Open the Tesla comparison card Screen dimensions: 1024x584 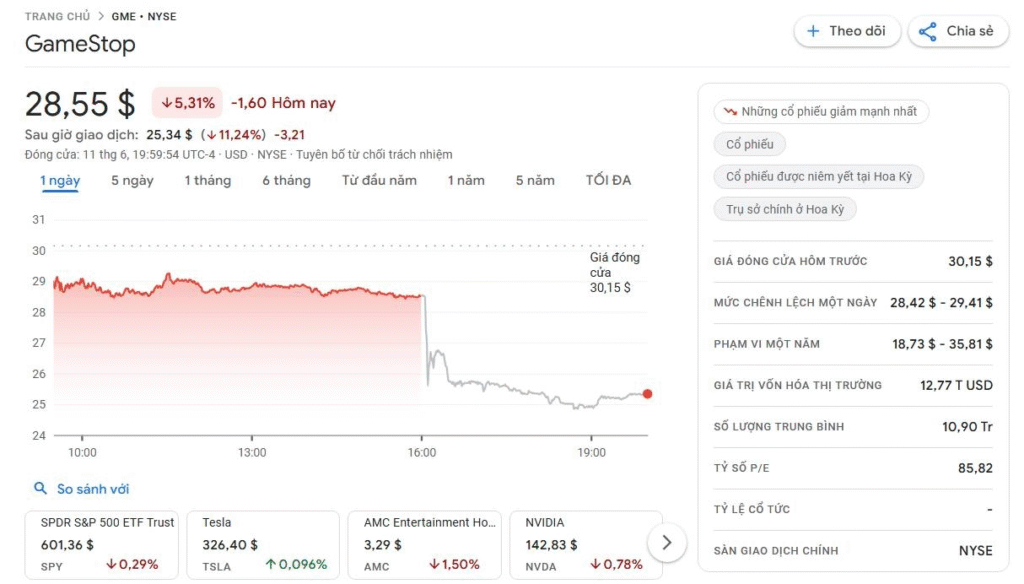[263, 545]
